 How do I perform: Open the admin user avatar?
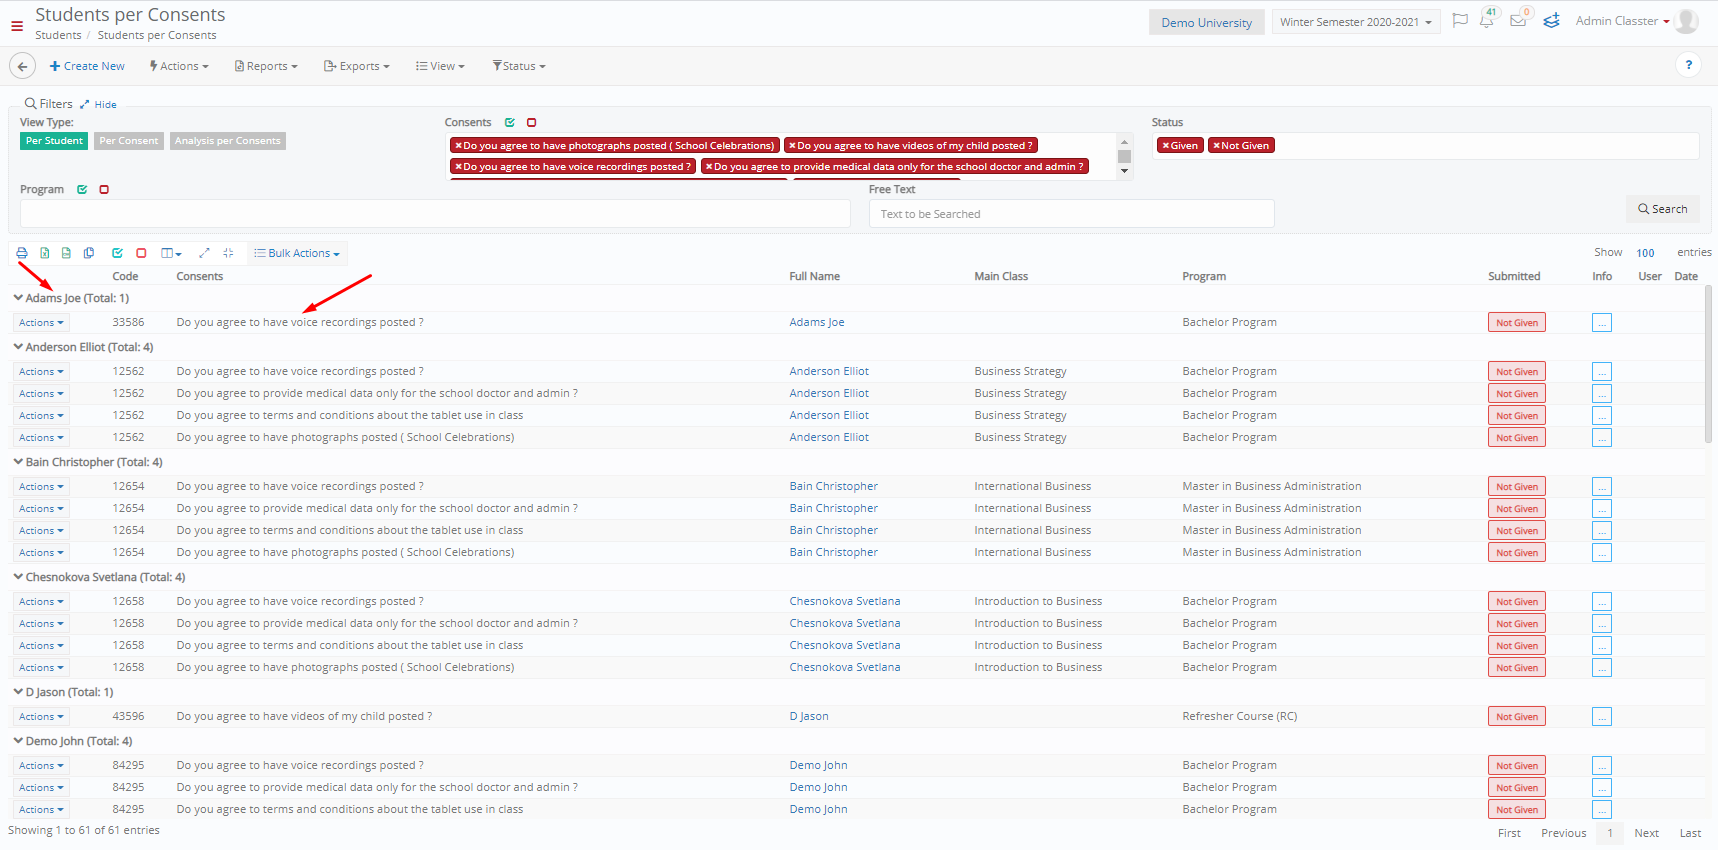(x=1686, y=21)
